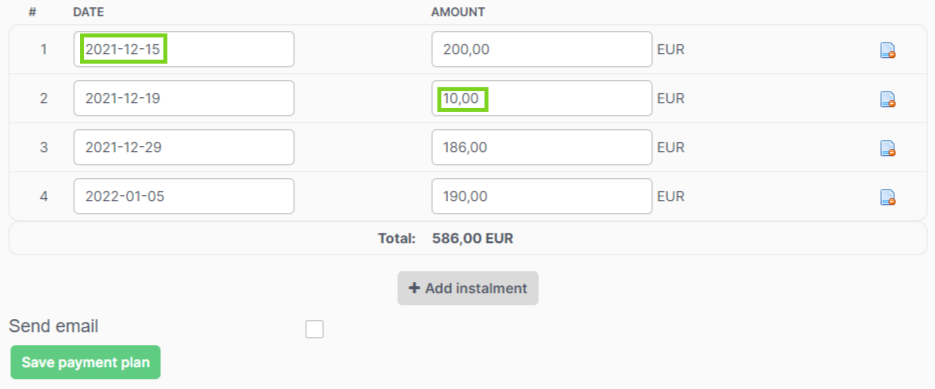Image resolution: width=935 pixels, height=389 pixels.
Task: Remove the 2021-12-19 instalment row
Action: (x=888, y=100)
